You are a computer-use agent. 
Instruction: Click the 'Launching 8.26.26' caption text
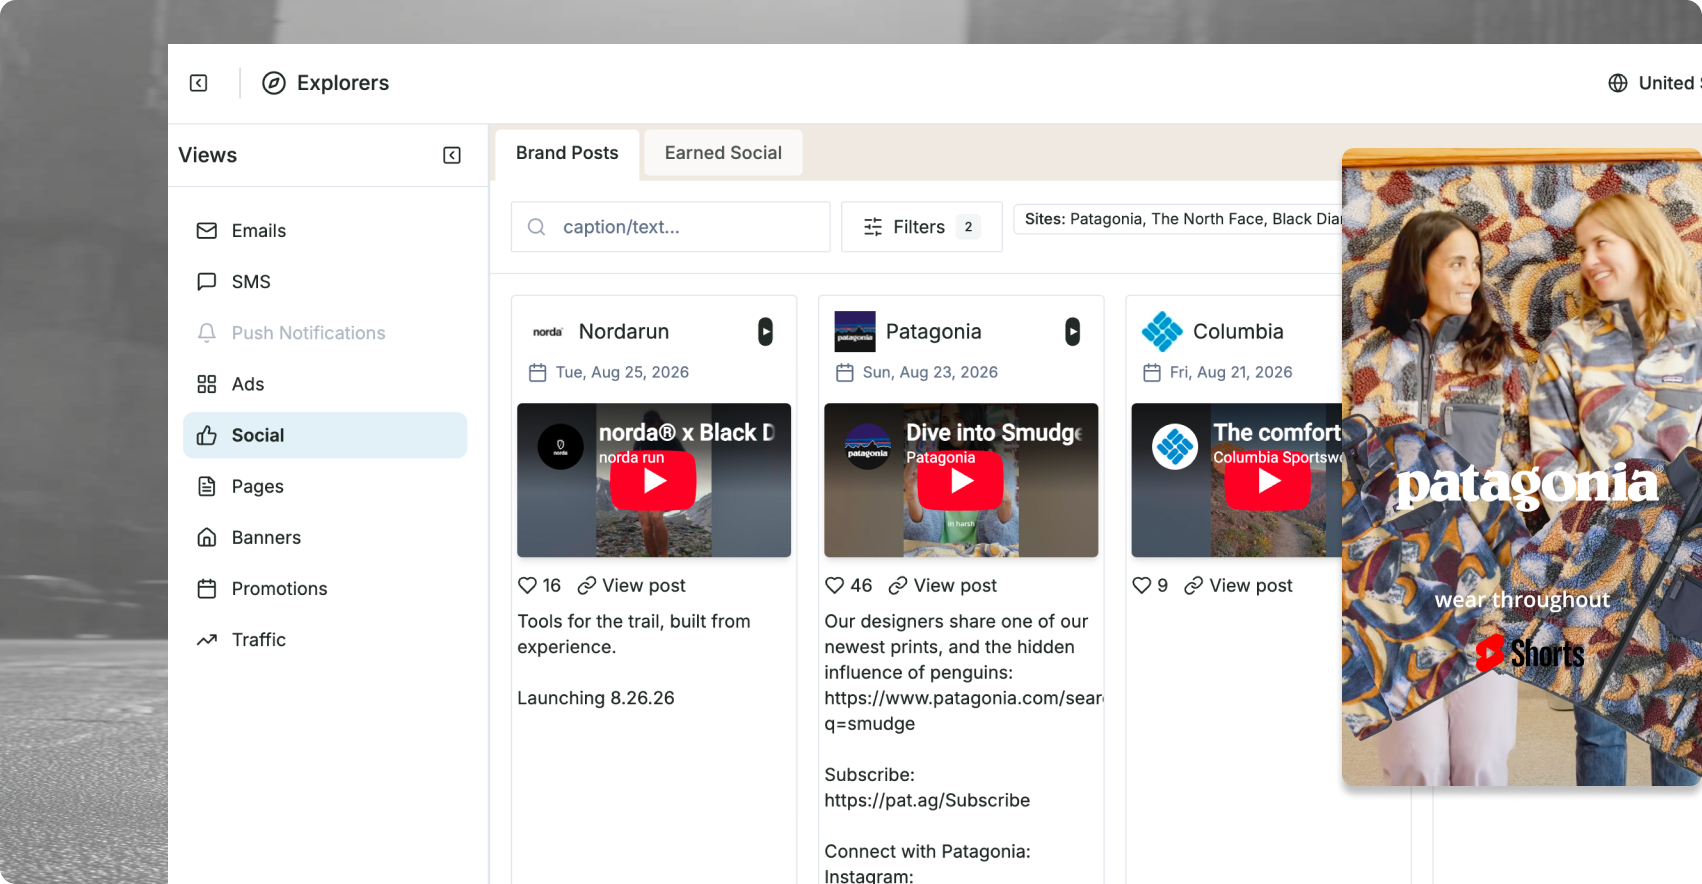pos(596,698)
